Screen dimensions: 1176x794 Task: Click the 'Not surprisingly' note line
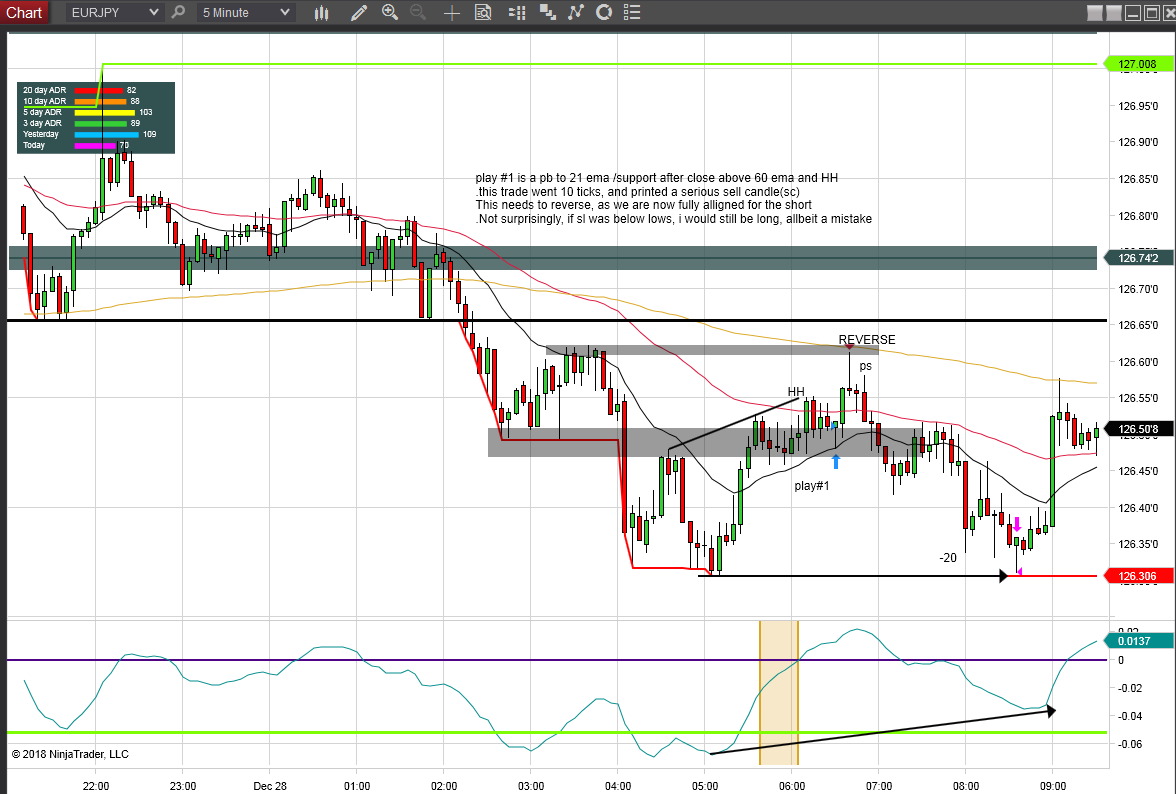click(674, 219)
